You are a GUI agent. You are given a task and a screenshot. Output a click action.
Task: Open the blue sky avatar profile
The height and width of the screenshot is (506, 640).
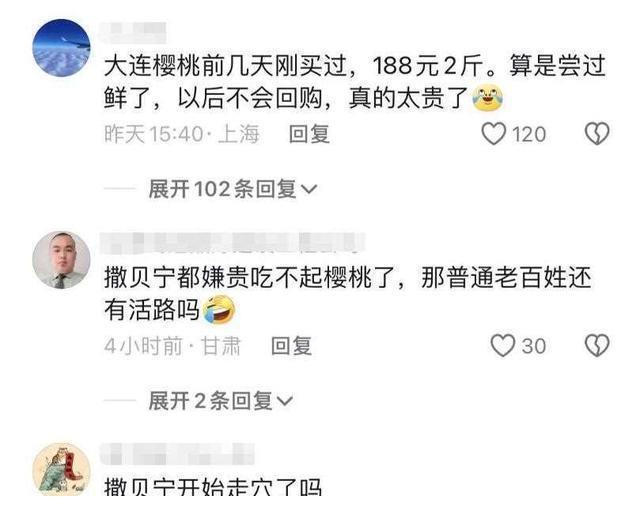[x=61, y=48]
